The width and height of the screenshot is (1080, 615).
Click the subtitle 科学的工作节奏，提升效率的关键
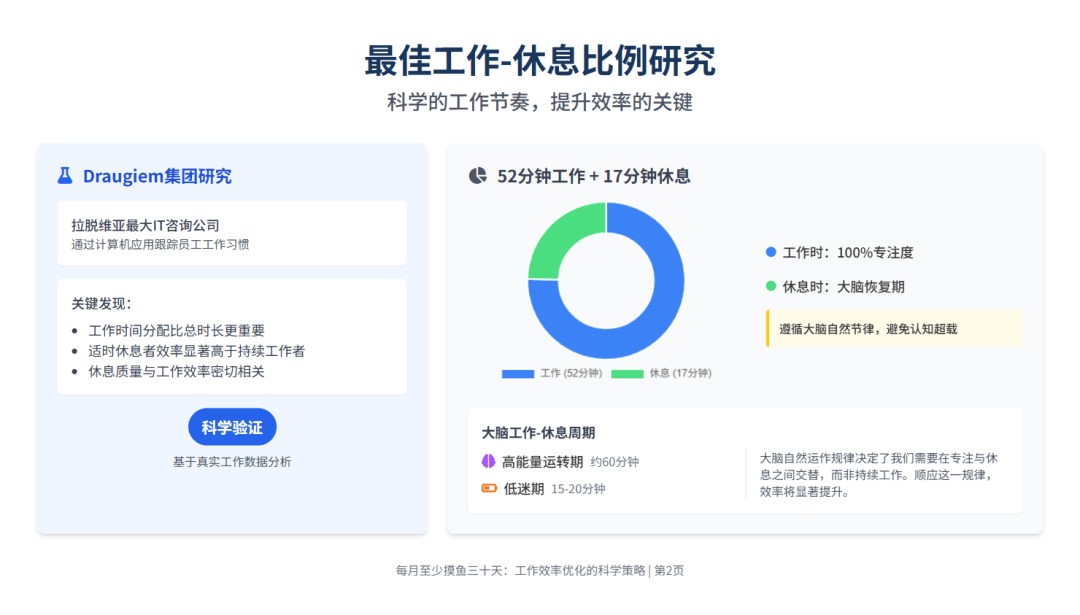pyautogui.click(x=540, y=102)
